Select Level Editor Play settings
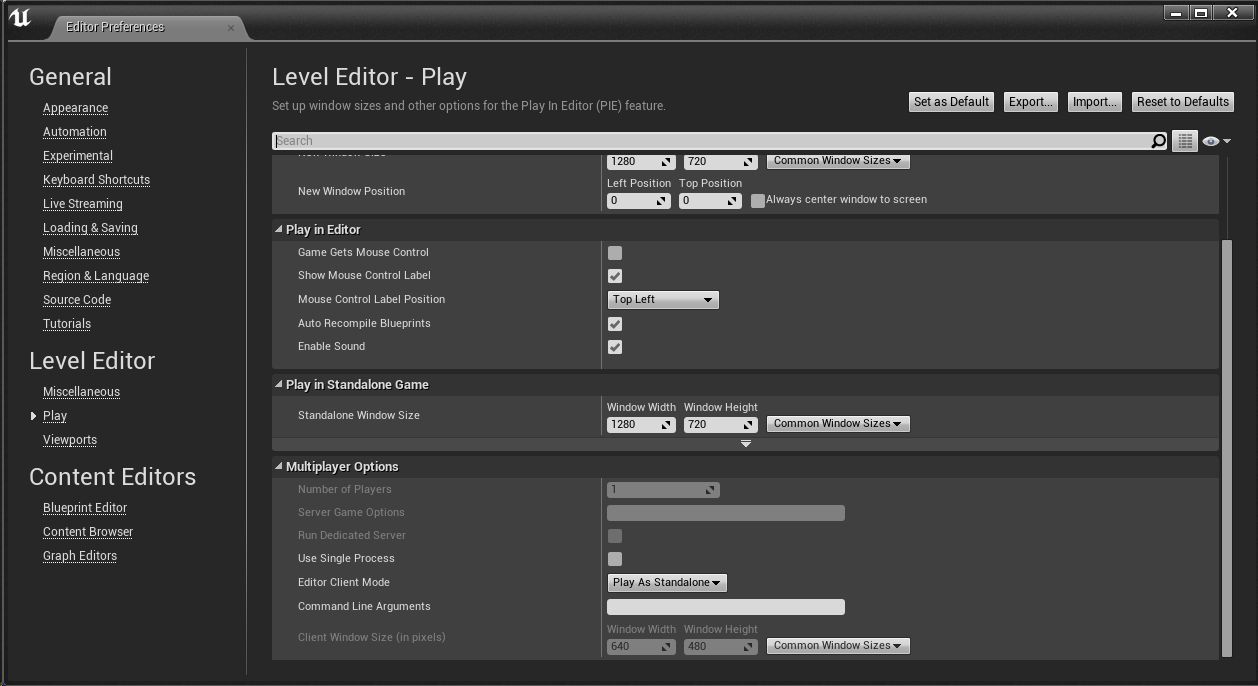 pyautogui.click(x=55, y=416)
